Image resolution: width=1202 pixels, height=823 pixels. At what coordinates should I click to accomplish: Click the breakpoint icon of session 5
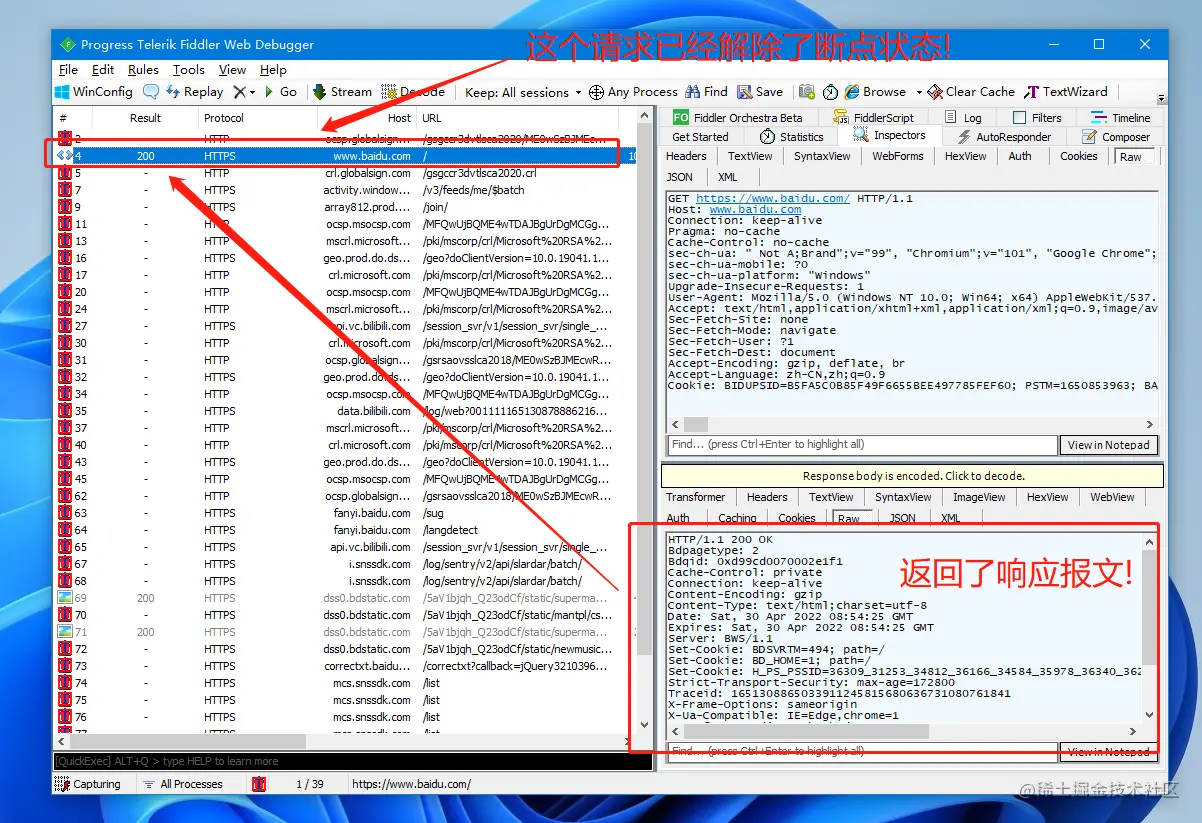(64, 173)
